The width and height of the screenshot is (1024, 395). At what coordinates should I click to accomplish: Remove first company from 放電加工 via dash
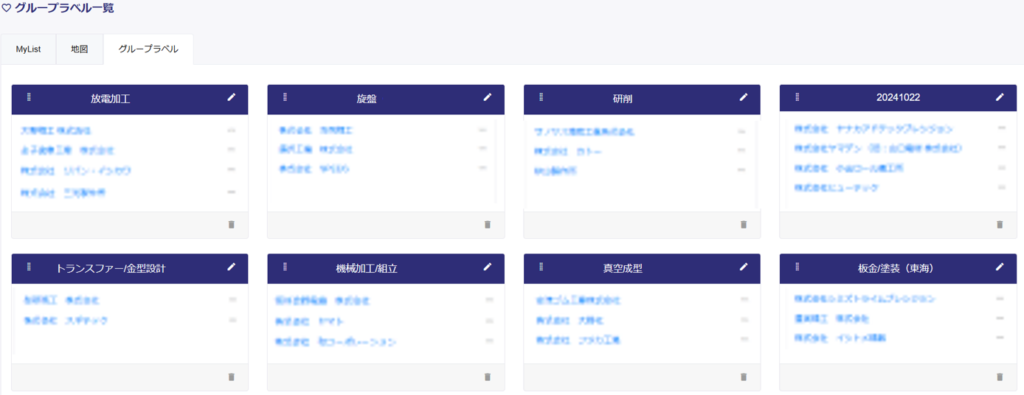point(231,130)
